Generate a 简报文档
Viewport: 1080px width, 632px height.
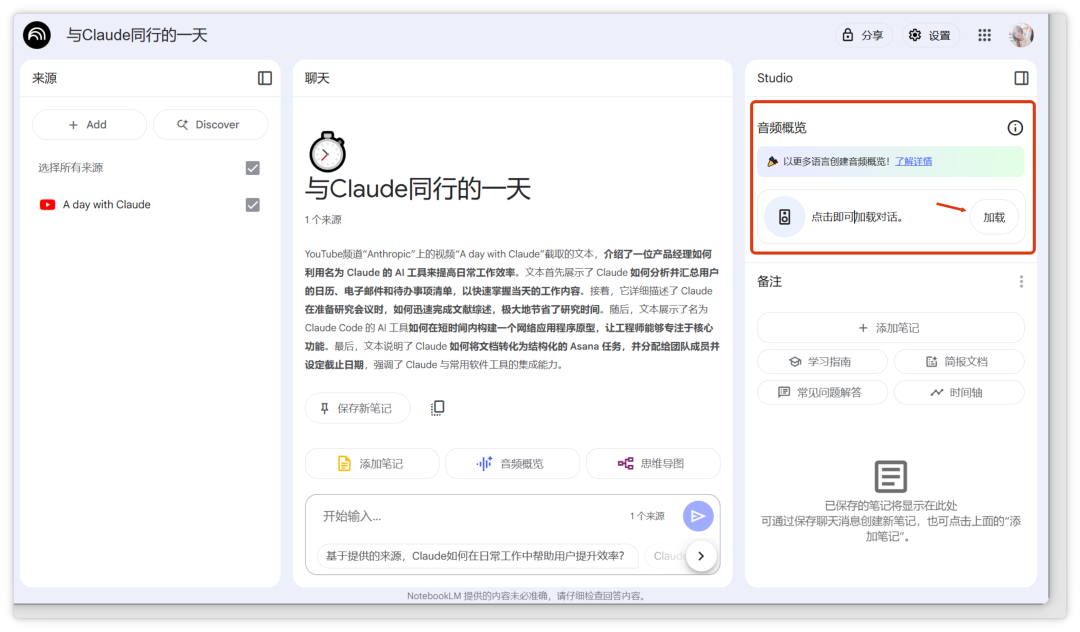click(x=958, y=361)
